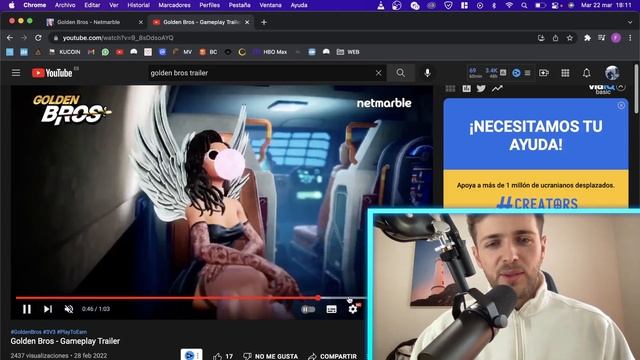Unmute the video player sound

click(x=69, y=309)
